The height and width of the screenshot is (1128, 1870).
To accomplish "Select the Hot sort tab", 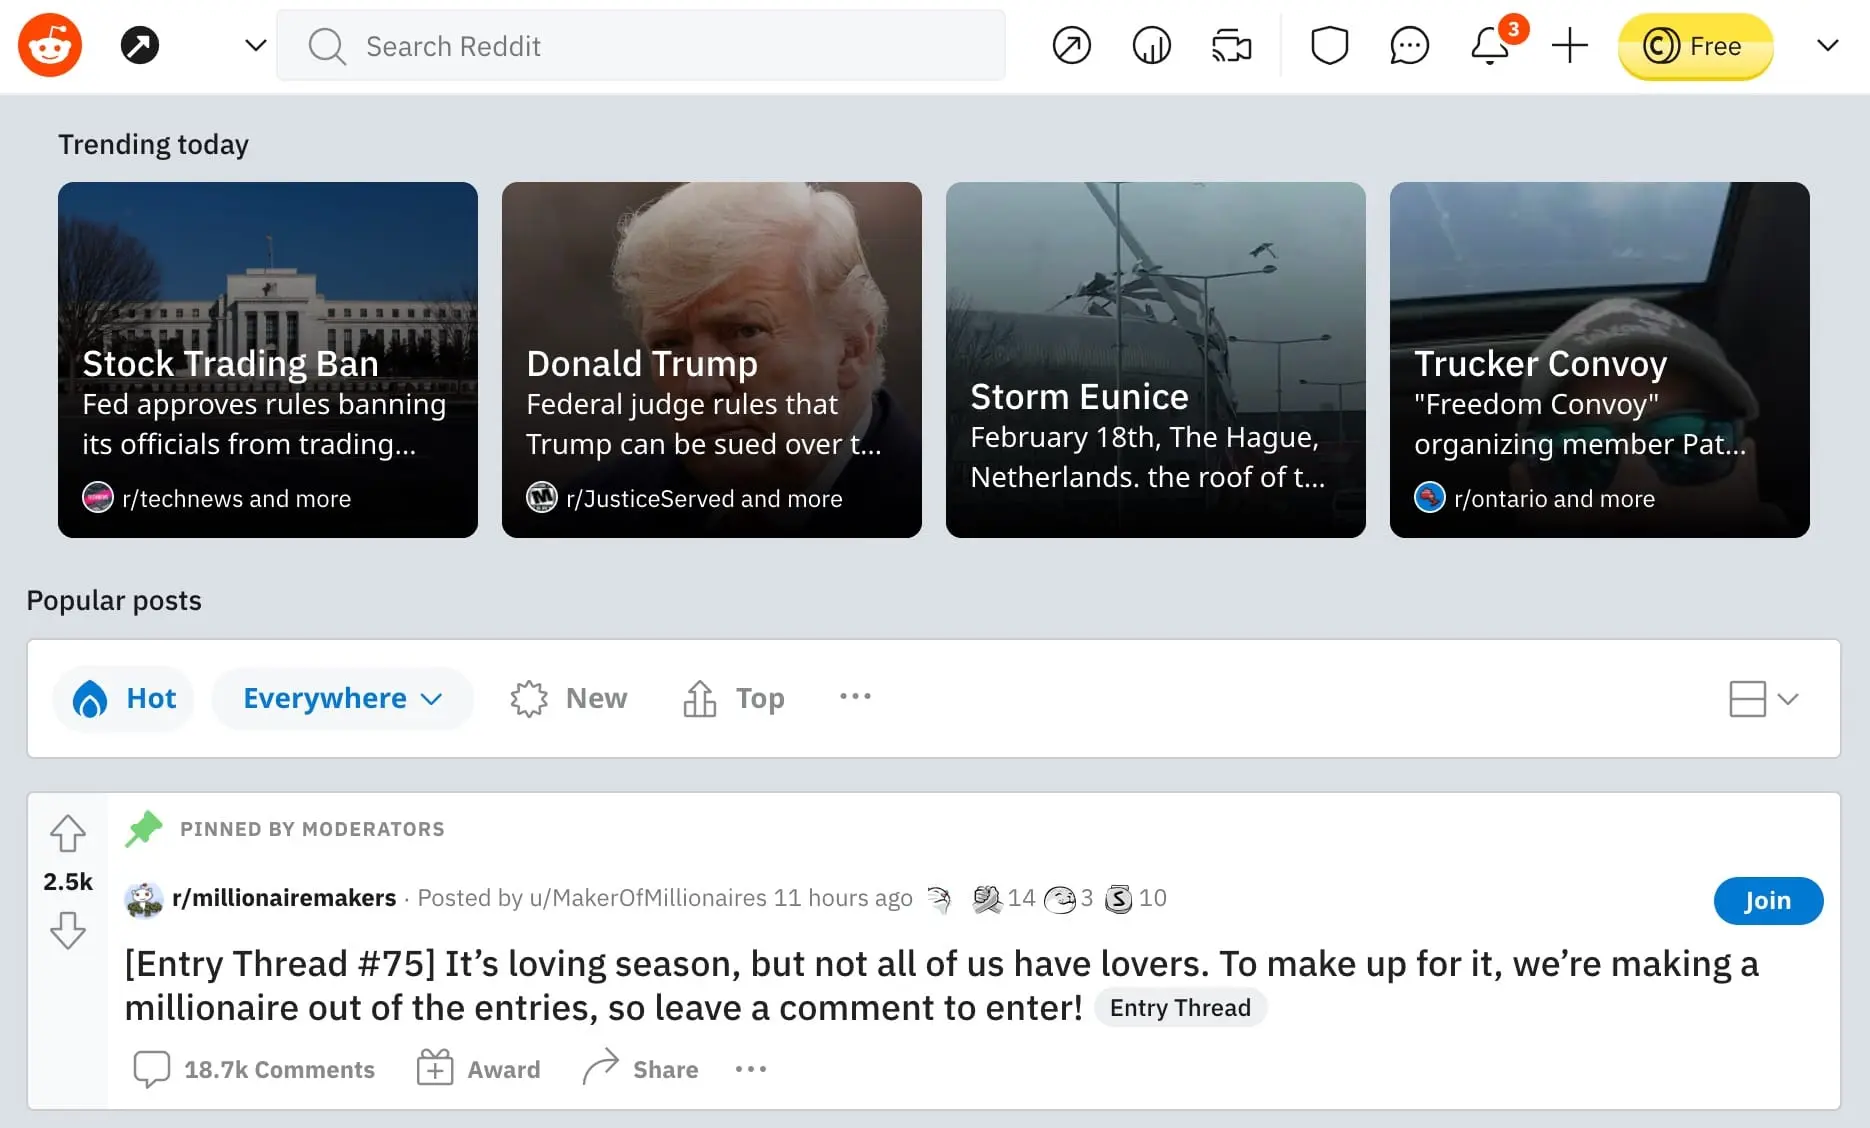I will [124, 698].
